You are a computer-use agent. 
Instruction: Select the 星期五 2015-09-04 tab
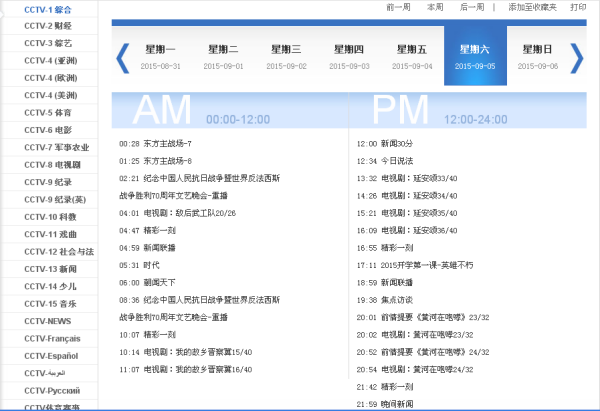412,57
